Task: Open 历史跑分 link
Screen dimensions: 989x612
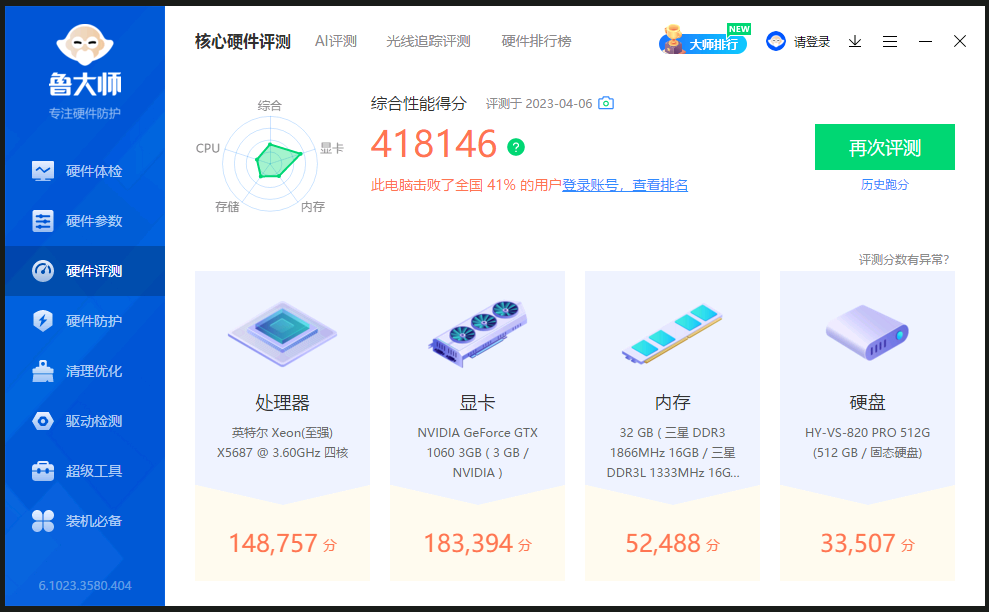Action: 884,184
